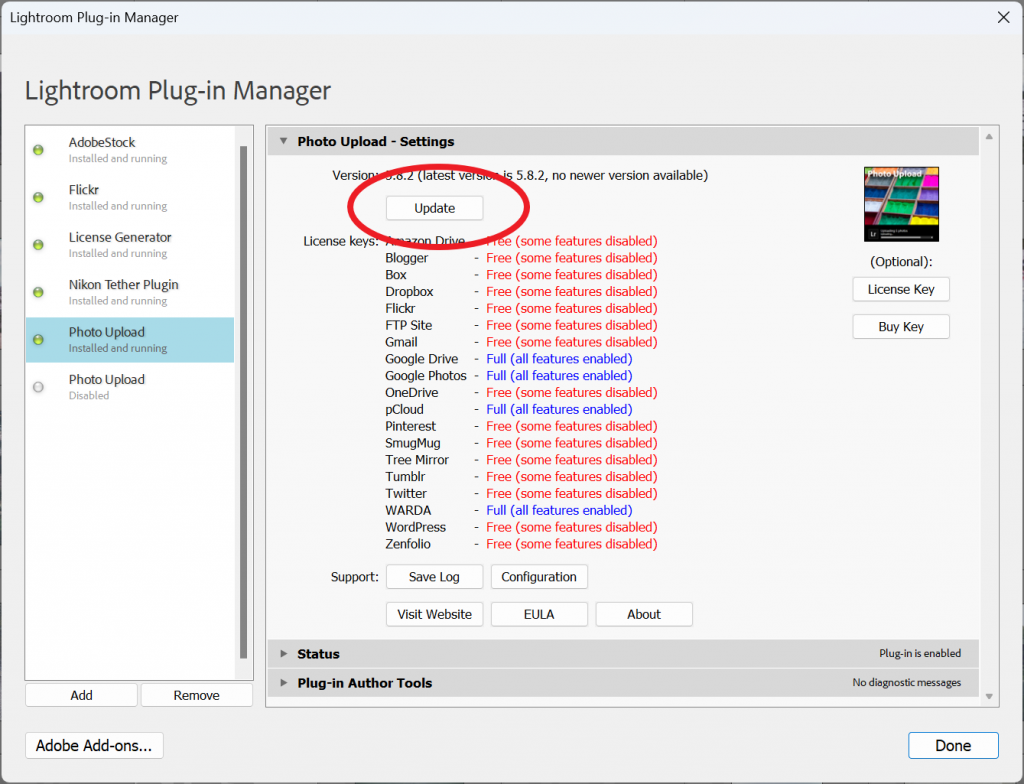Remove the selected plug-in
This screenshot has height=784, width=1024.
pos(196,695)
